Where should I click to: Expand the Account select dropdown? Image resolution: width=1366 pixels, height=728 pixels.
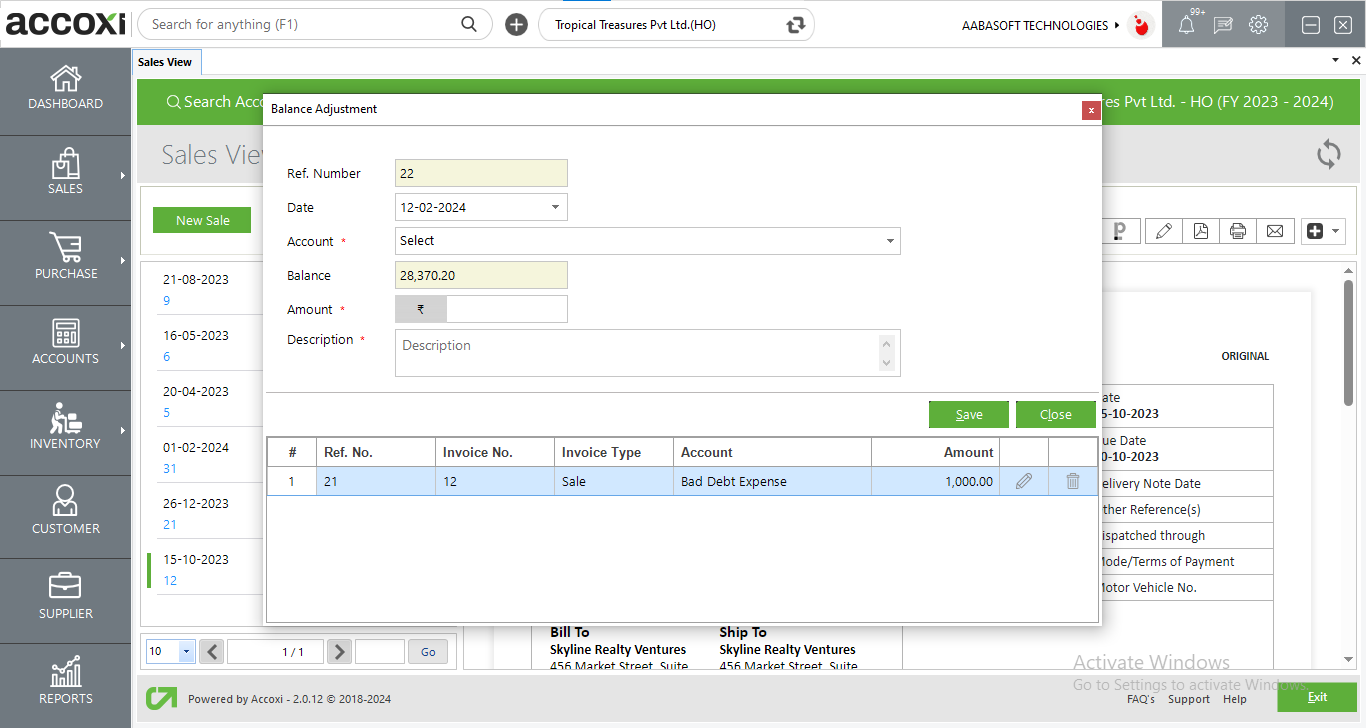[889, 241]
